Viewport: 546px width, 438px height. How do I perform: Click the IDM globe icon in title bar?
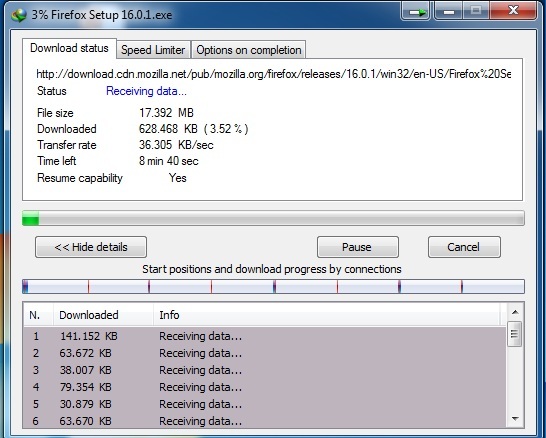[x=18, y=15]
